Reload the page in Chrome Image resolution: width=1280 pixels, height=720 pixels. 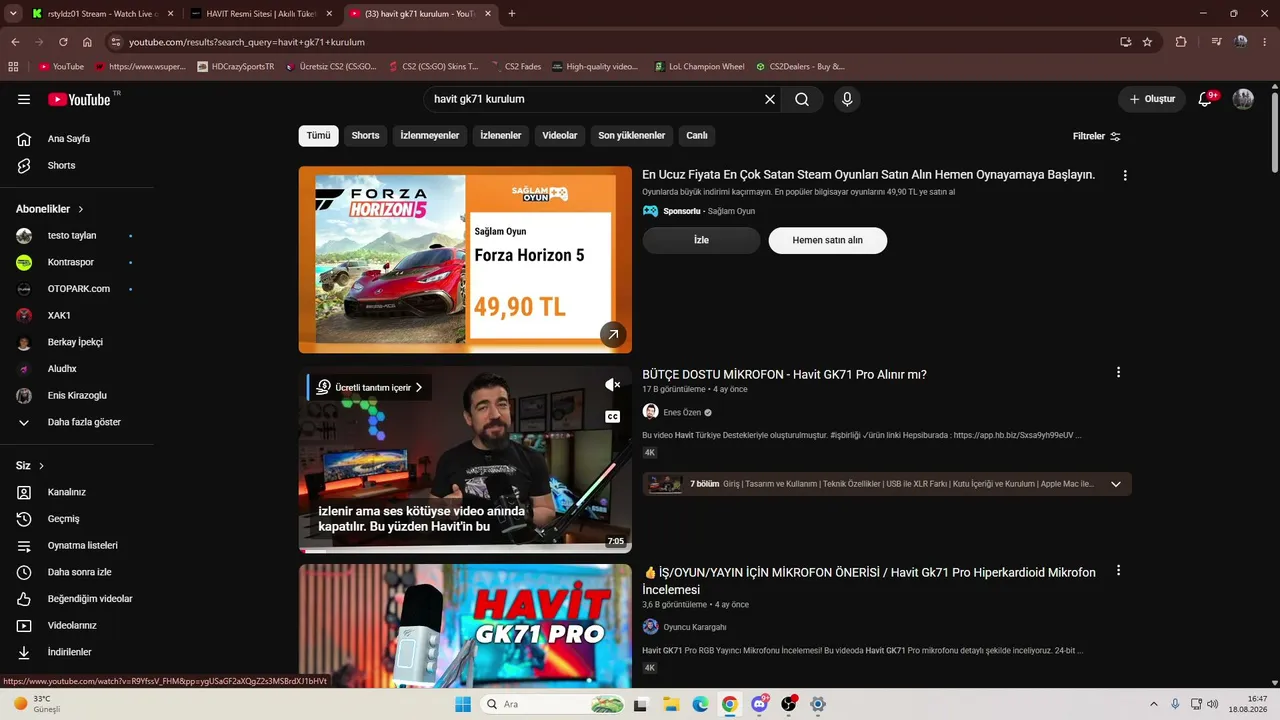coord(63,42)
